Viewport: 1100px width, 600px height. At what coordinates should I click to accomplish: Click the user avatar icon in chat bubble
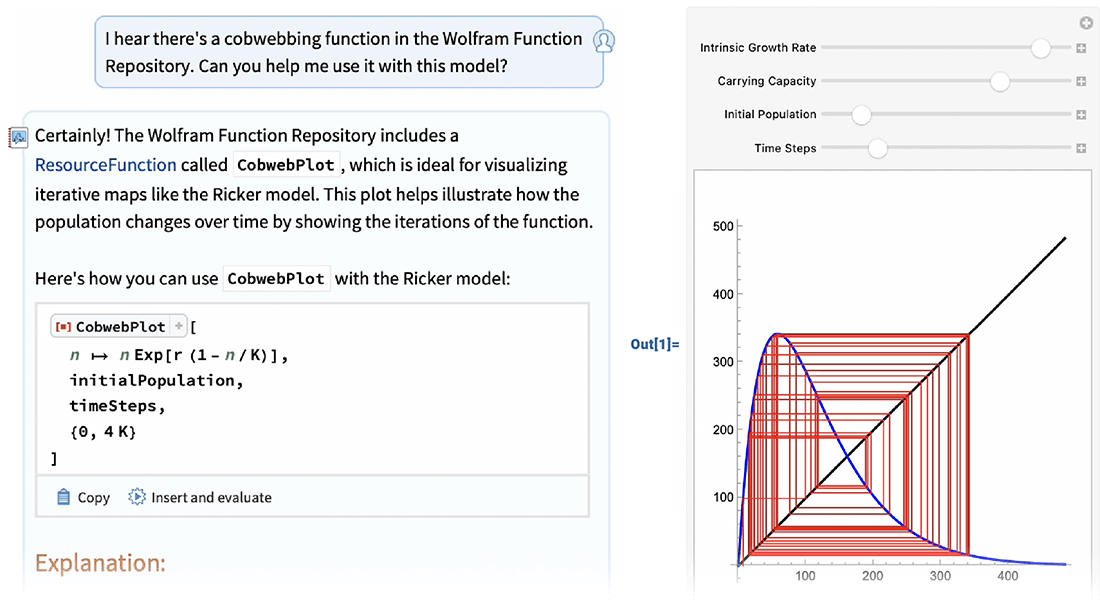[x=603, y=41]
